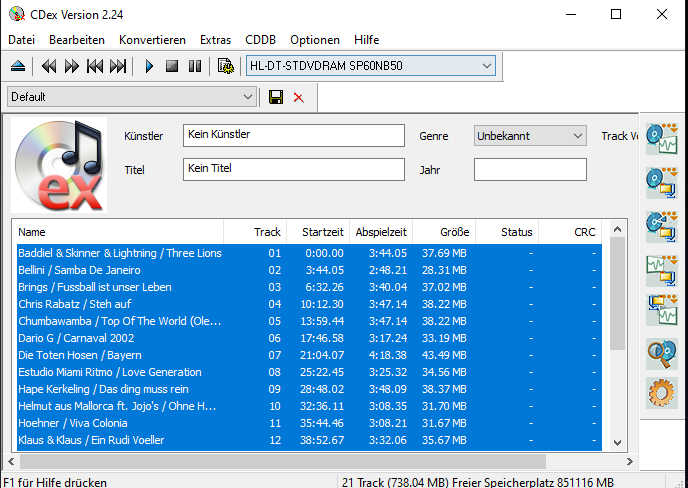Select track Klaus & Klaus / Ein Rudi Voeller
This screenshot has height=488, width=688.
(x=309, y=440)
